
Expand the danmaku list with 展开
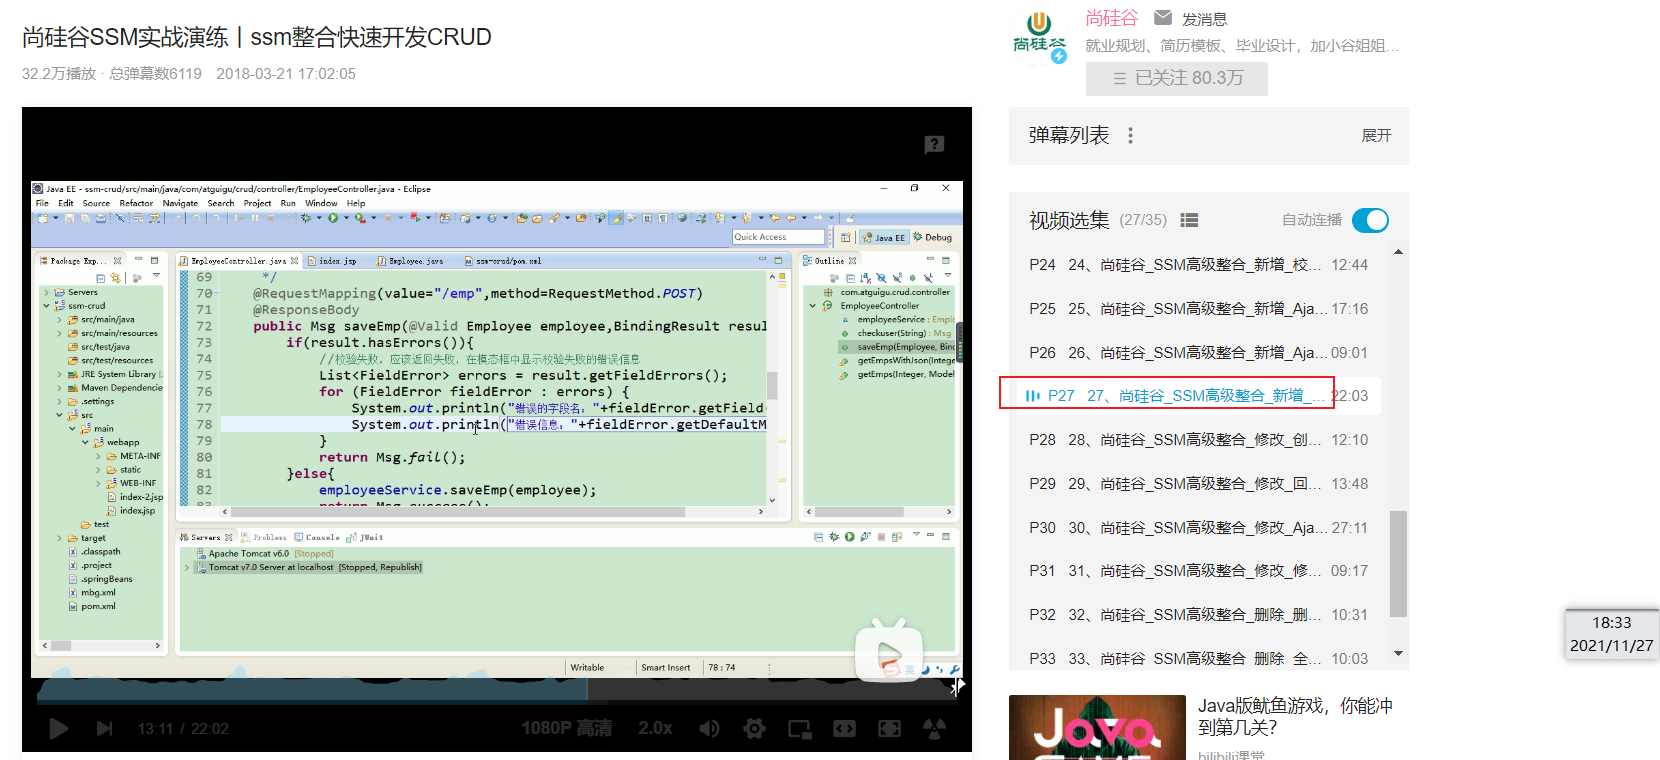tap(1376, 135)
